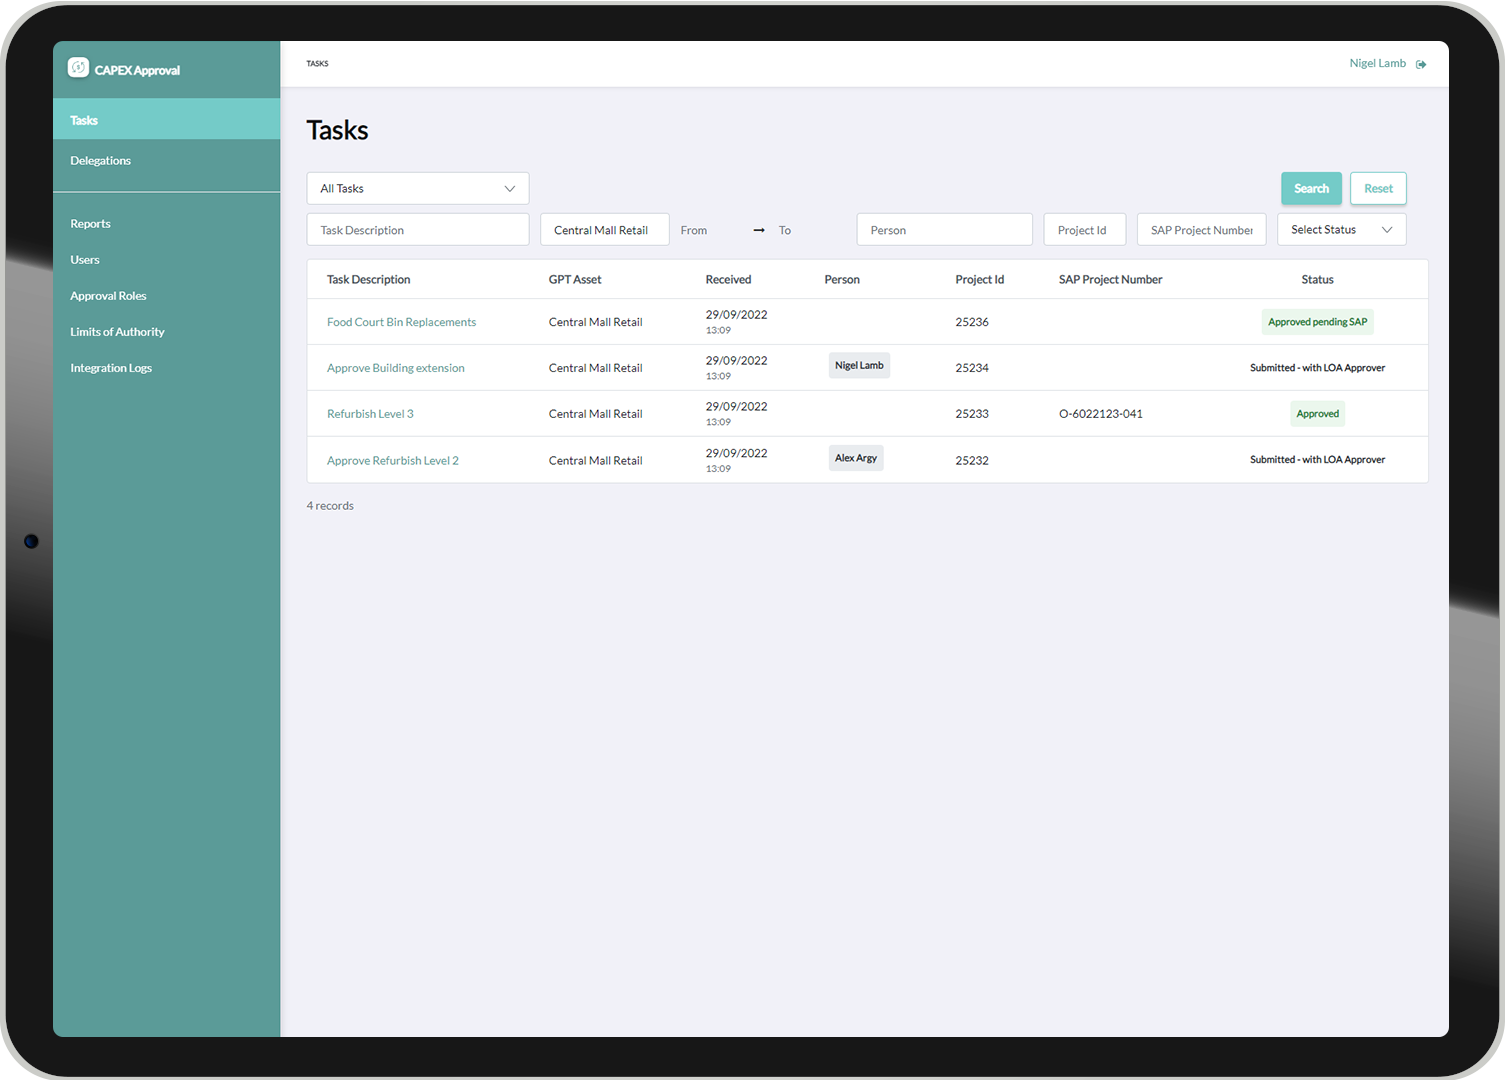Click project id 25232
Screen dimensions: 1505x1080
pyautogui.click(x=972, y=461)
